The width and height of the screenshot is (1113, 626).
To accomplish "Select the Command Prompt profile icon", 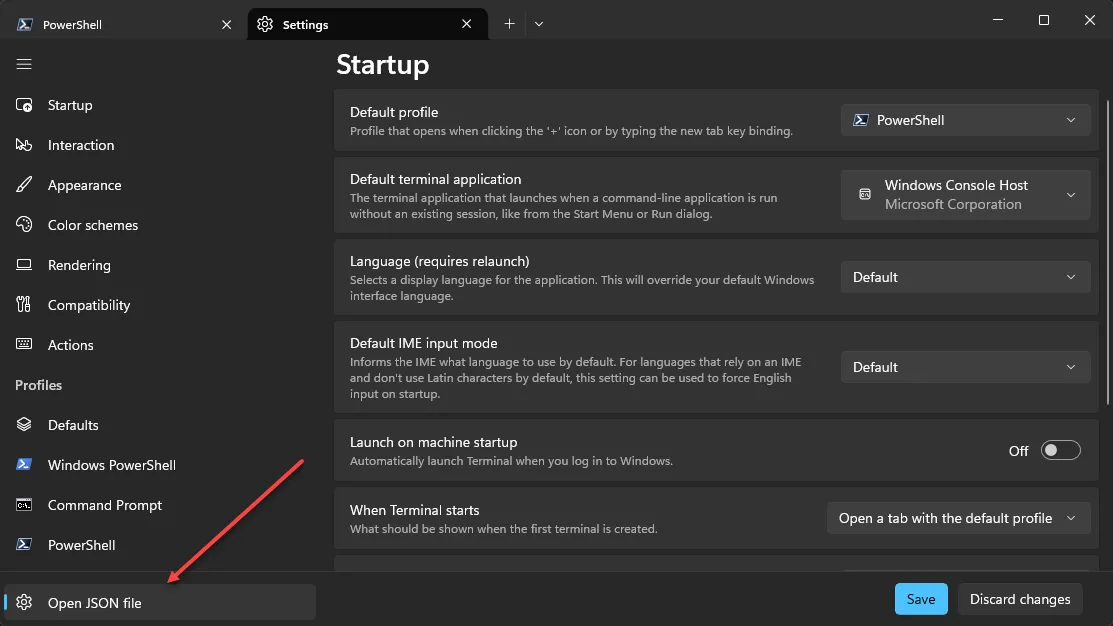I will [24, 505].
